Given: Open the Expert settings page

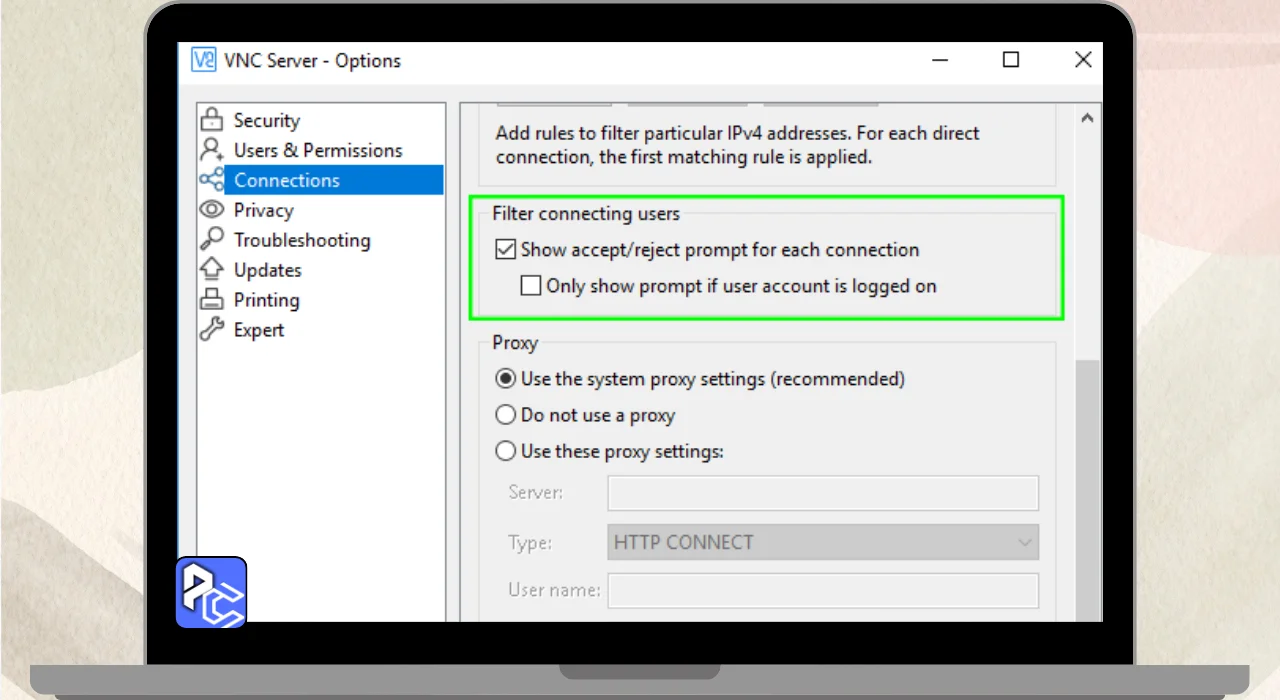Looking at the screenshot, I should coord(259,330).
